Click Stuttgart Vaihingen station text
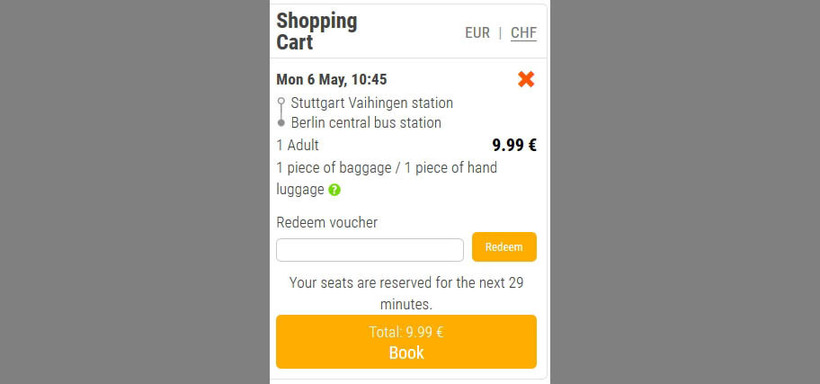This screenshot has width=820, height=384. 372,103
